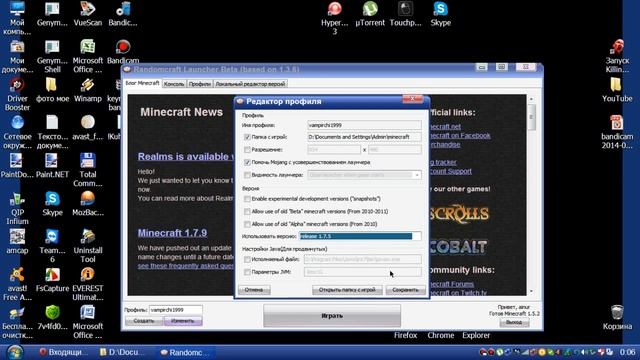Switch to 'Входящие' taskbar item

[x=63, y=352]
